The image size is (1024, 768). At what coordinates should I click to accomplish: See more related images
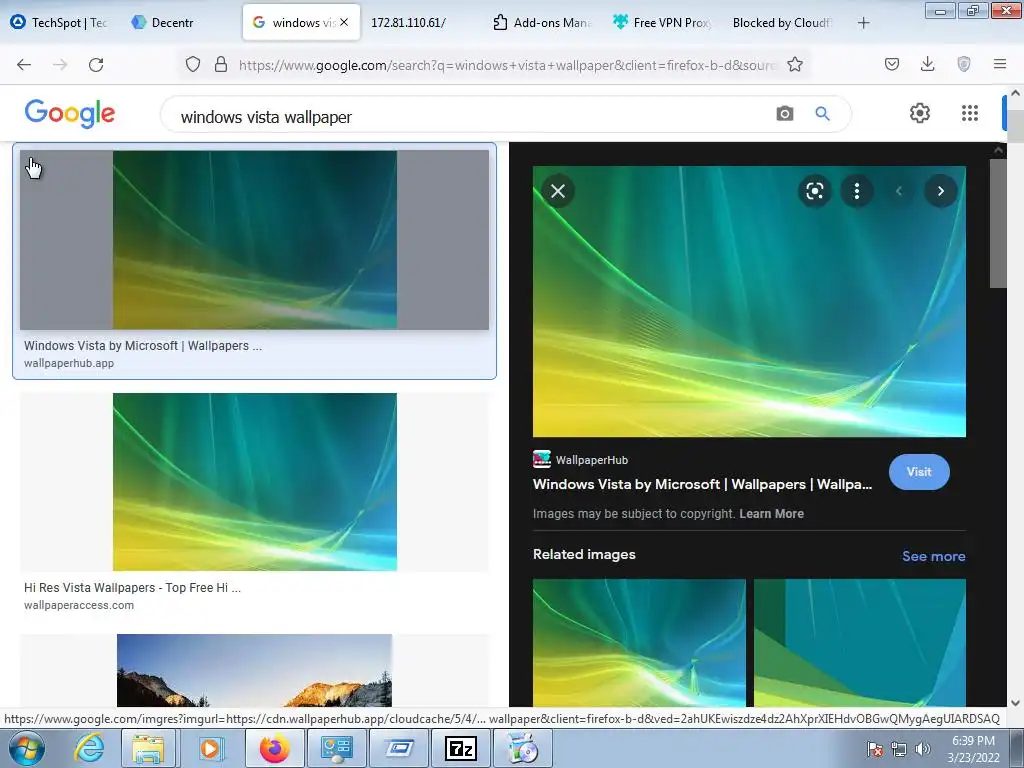pos(933,556)
